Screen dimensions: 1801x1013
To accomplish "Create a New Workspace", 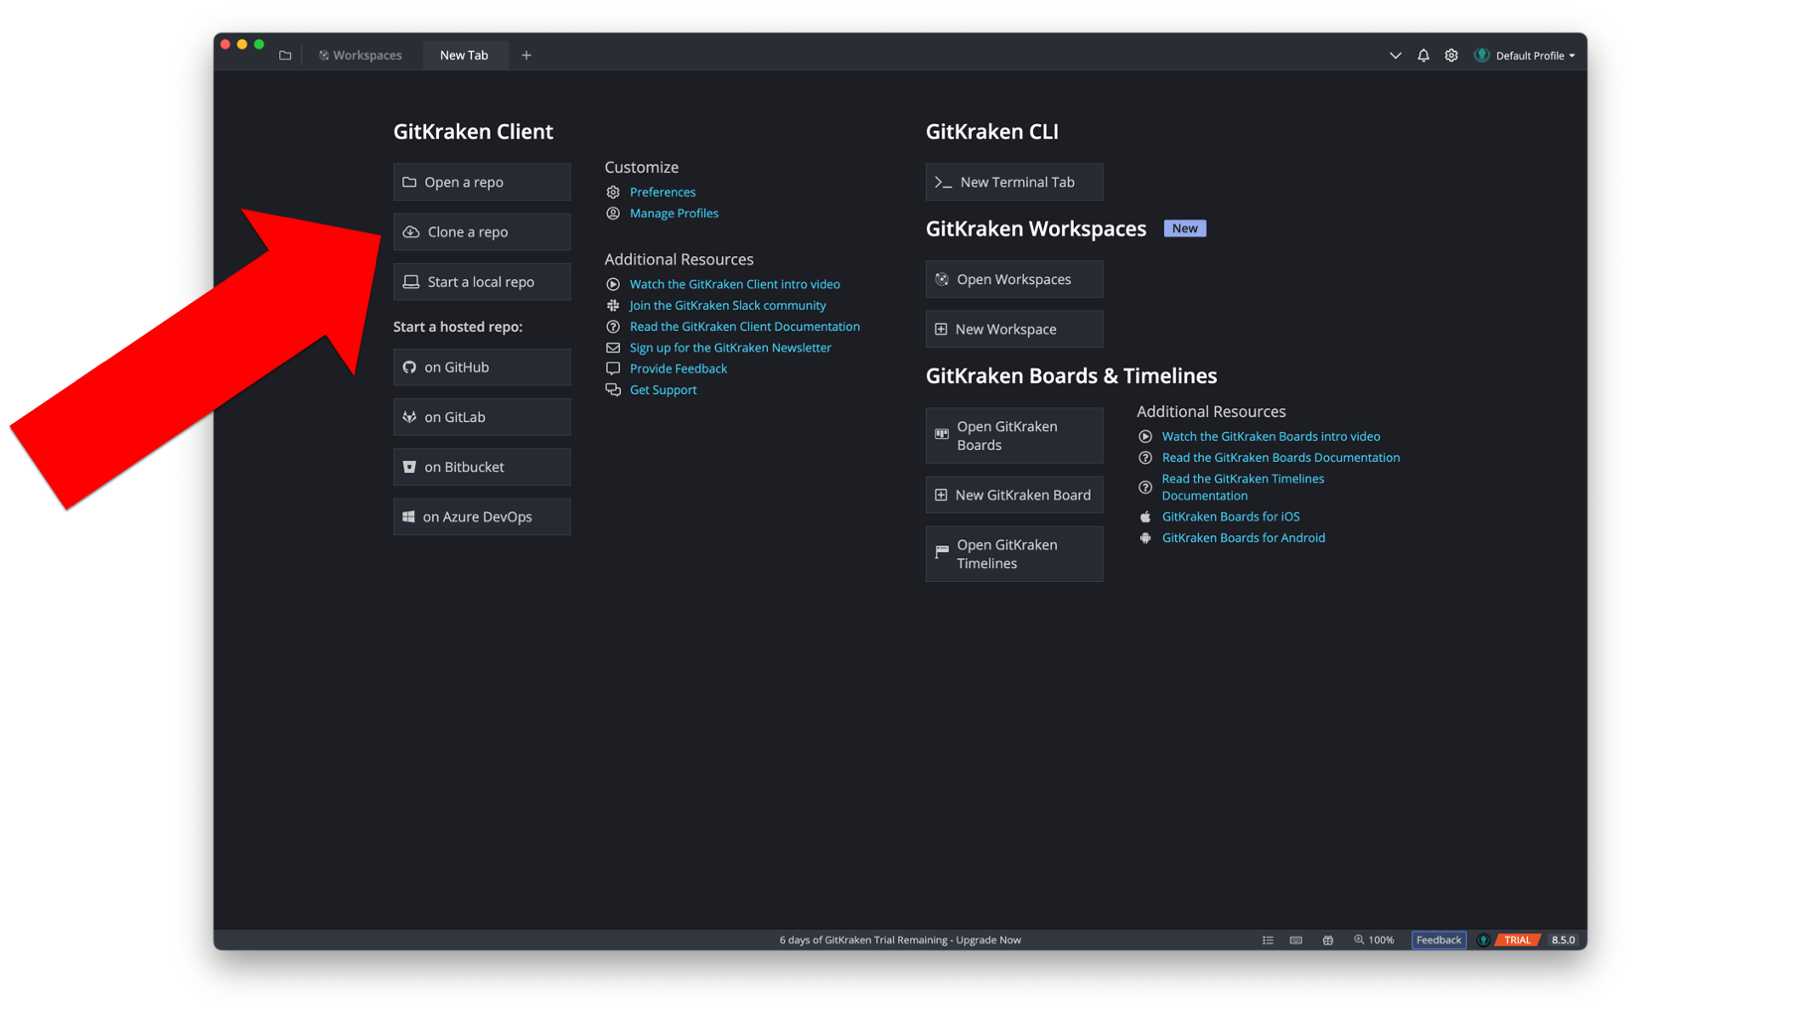I will [x=1014, y=329].
